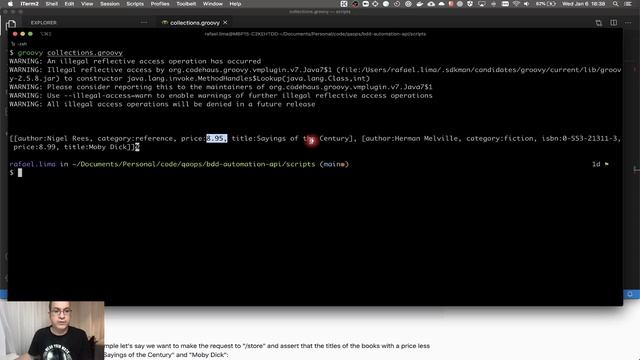The width and height of the screenshot is (640, 360).
Task: Click the highlighted price 8.95 in output
Action: click(x=216, y=138)
